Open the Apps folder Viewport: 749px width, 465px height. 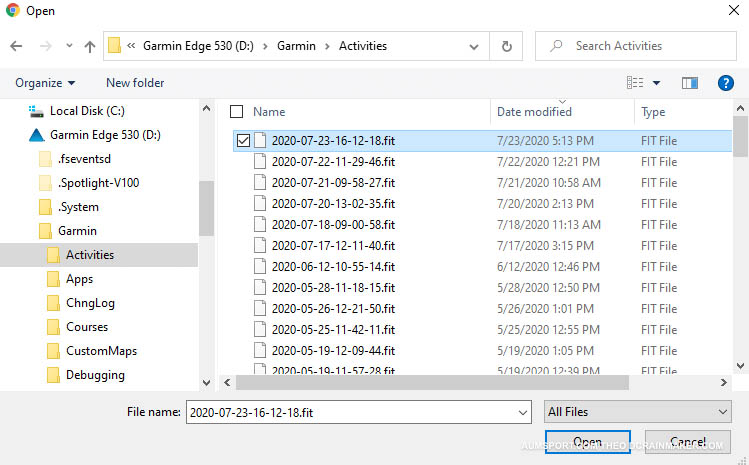pyautogui.click(x=79, y=279)
